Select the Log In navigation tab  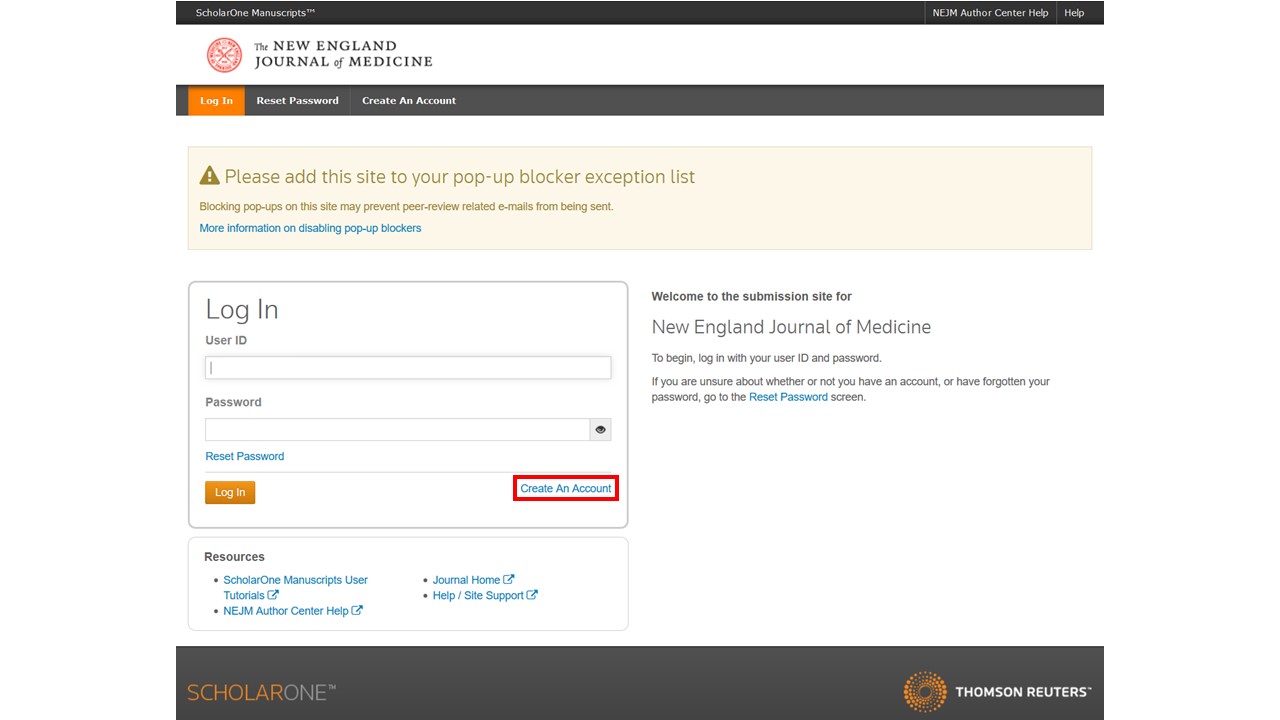pyautogui.click(x=216, y=101)
